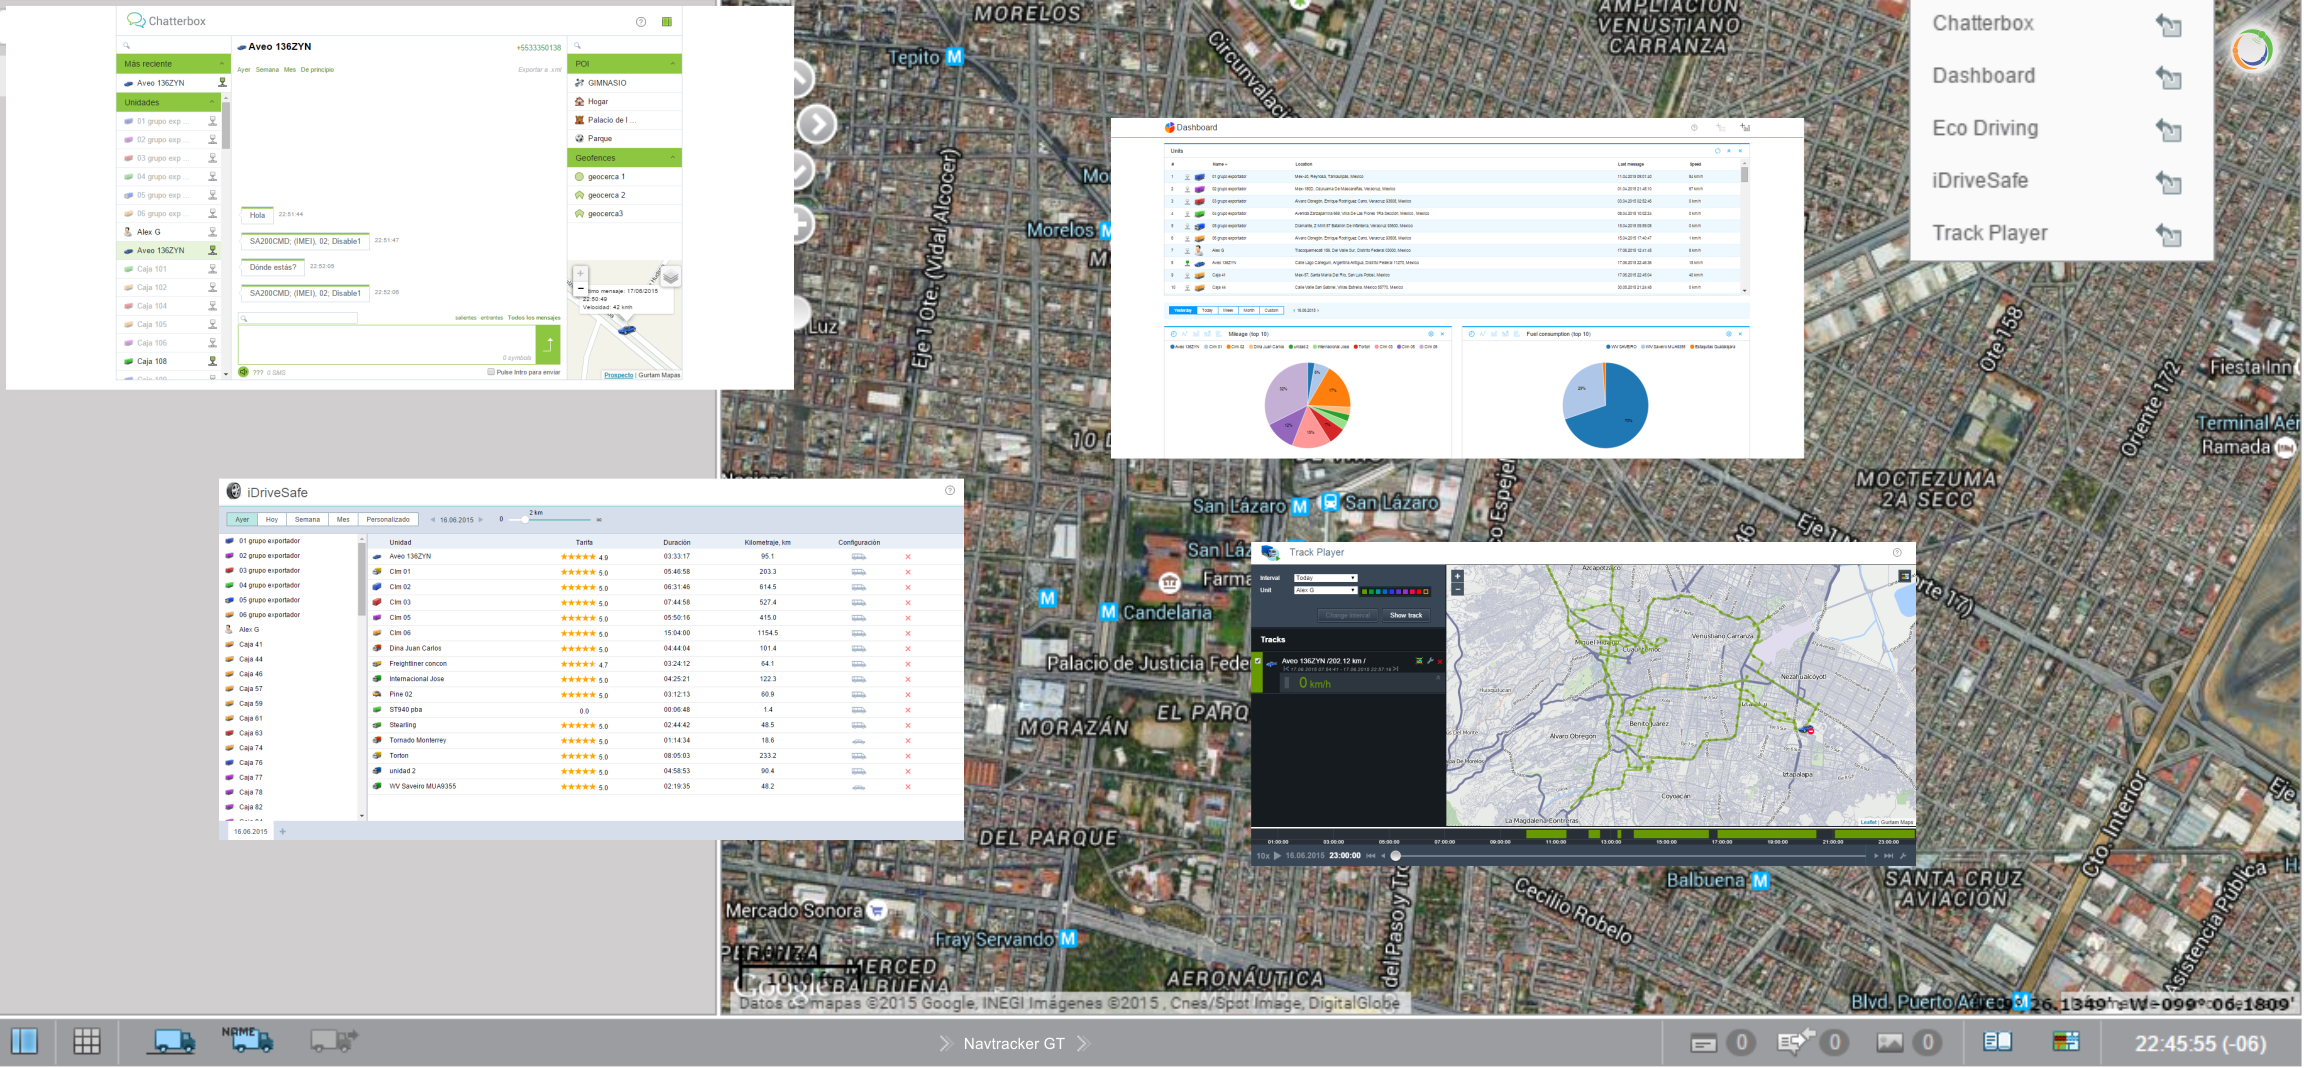
Task: Click the Track Player help question icon
Action: (x=1897, y=553)
